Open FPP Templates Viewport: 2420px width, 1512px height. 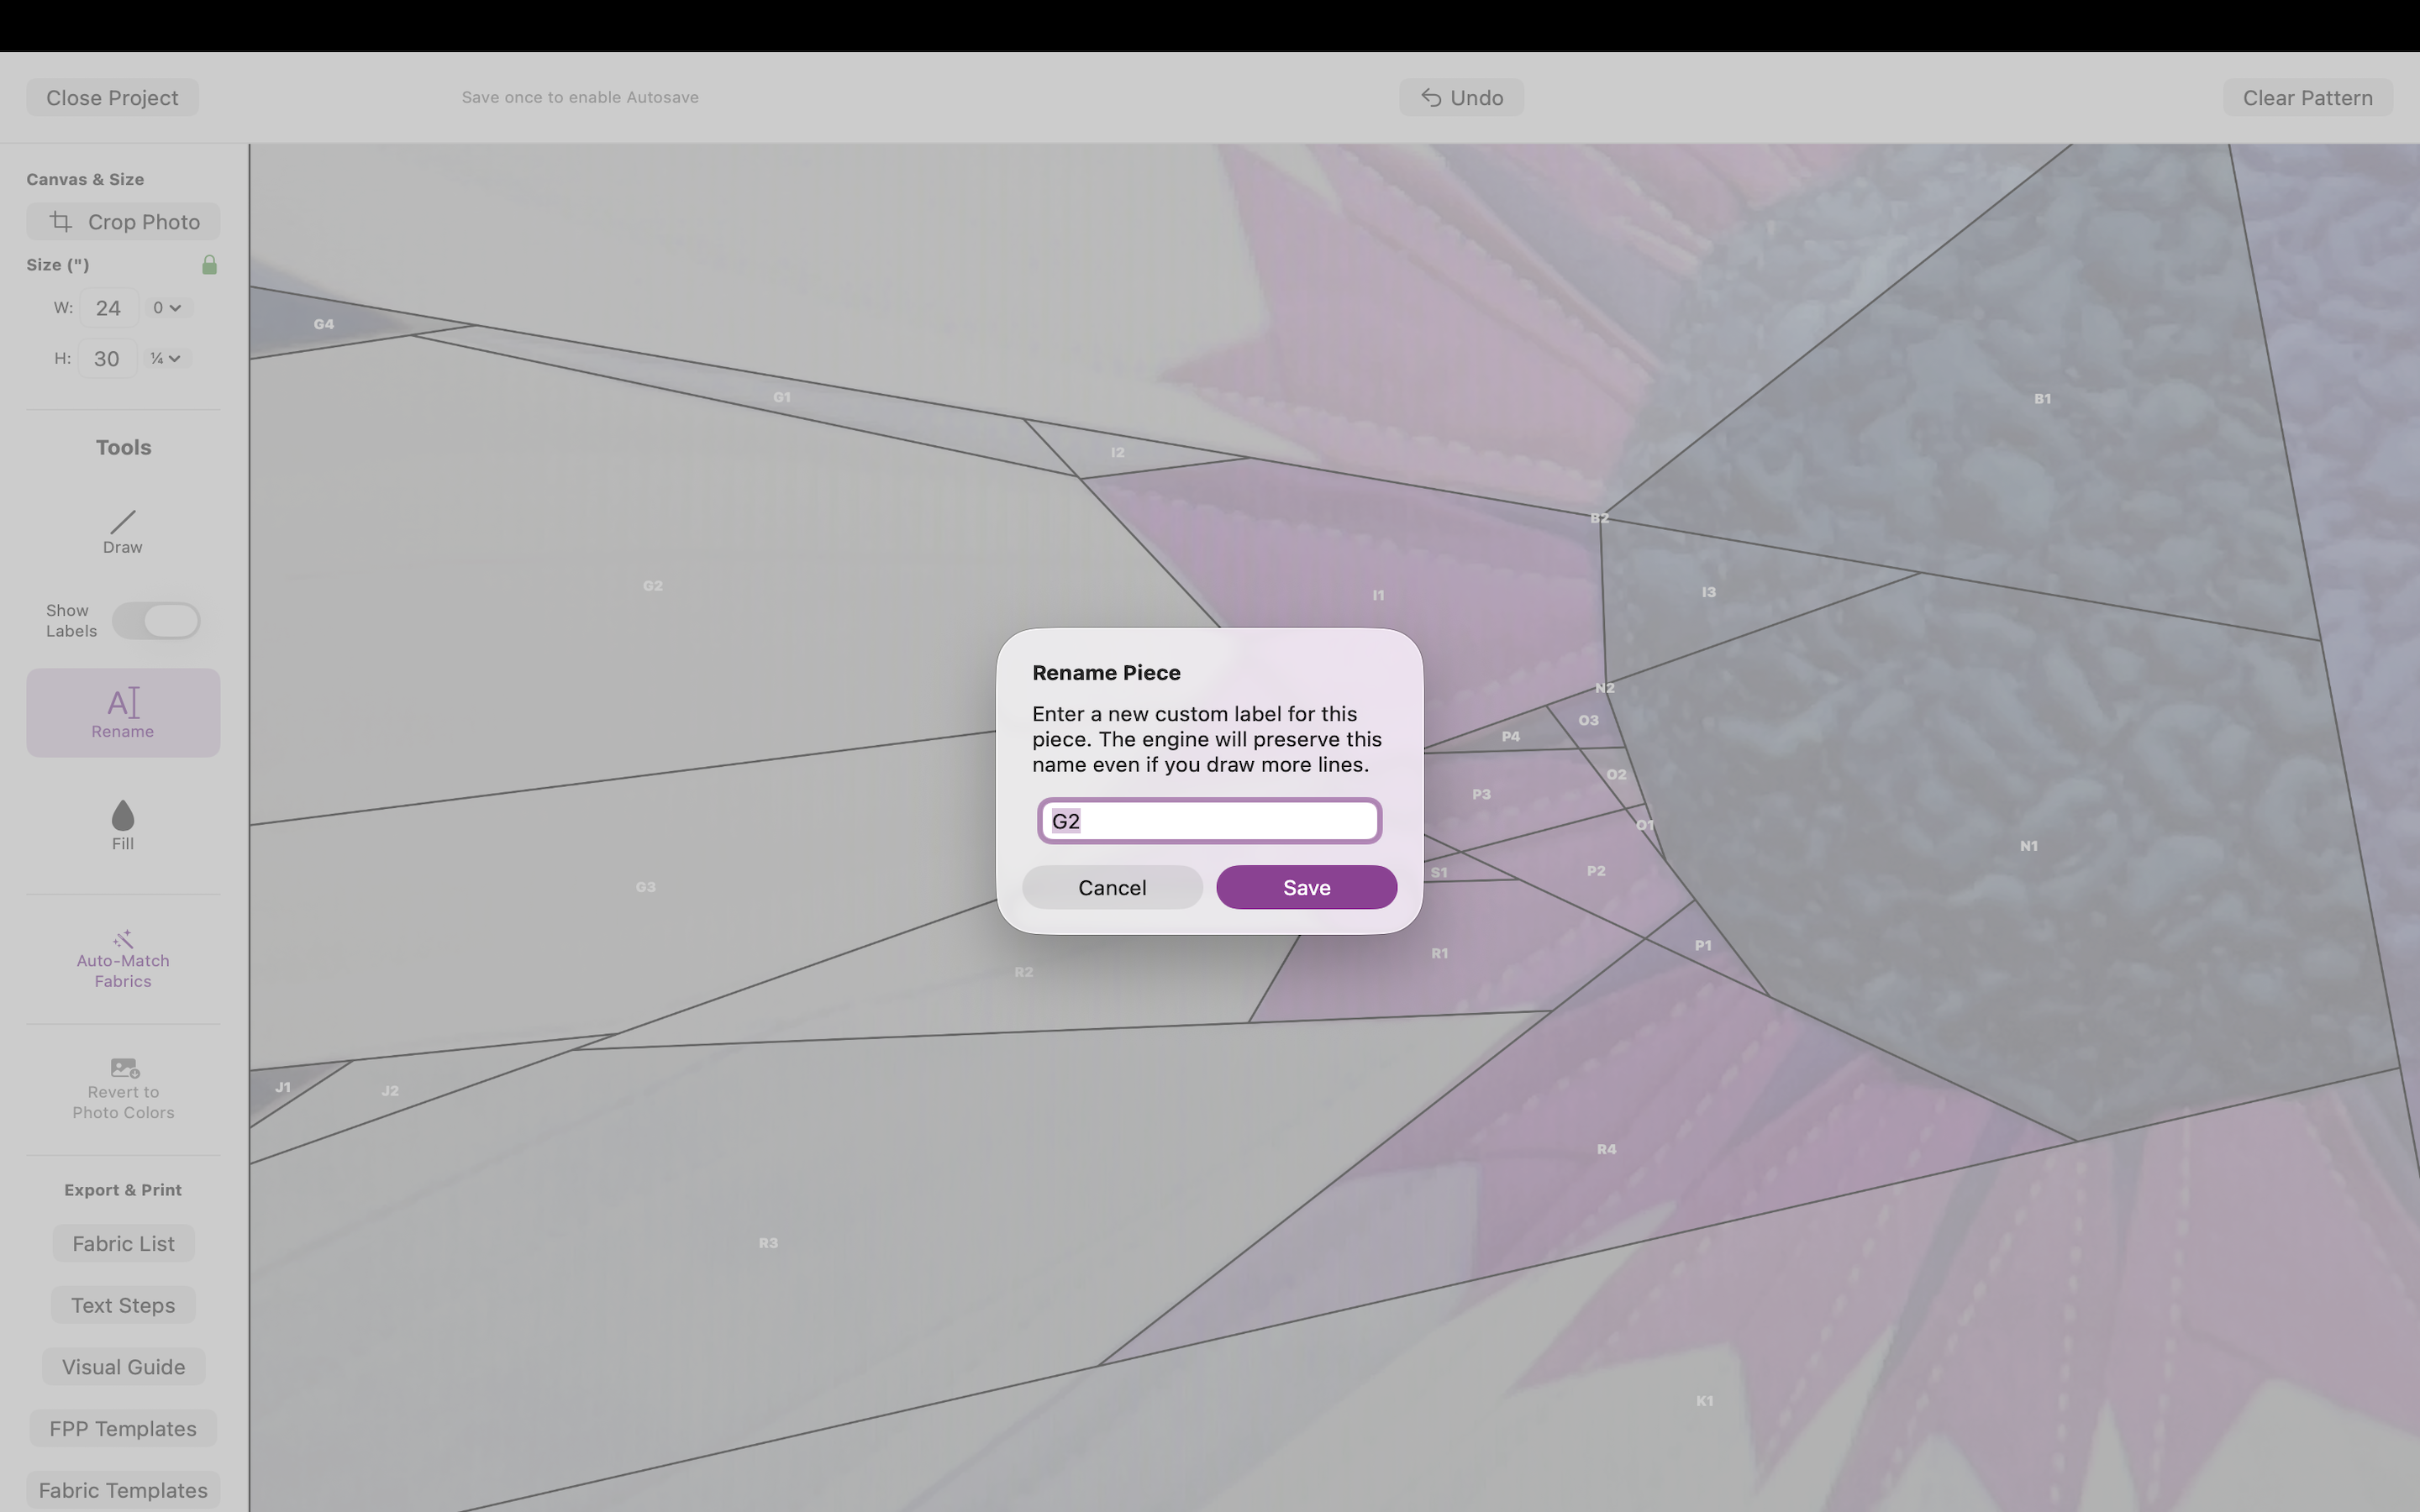coord(123,1428)
